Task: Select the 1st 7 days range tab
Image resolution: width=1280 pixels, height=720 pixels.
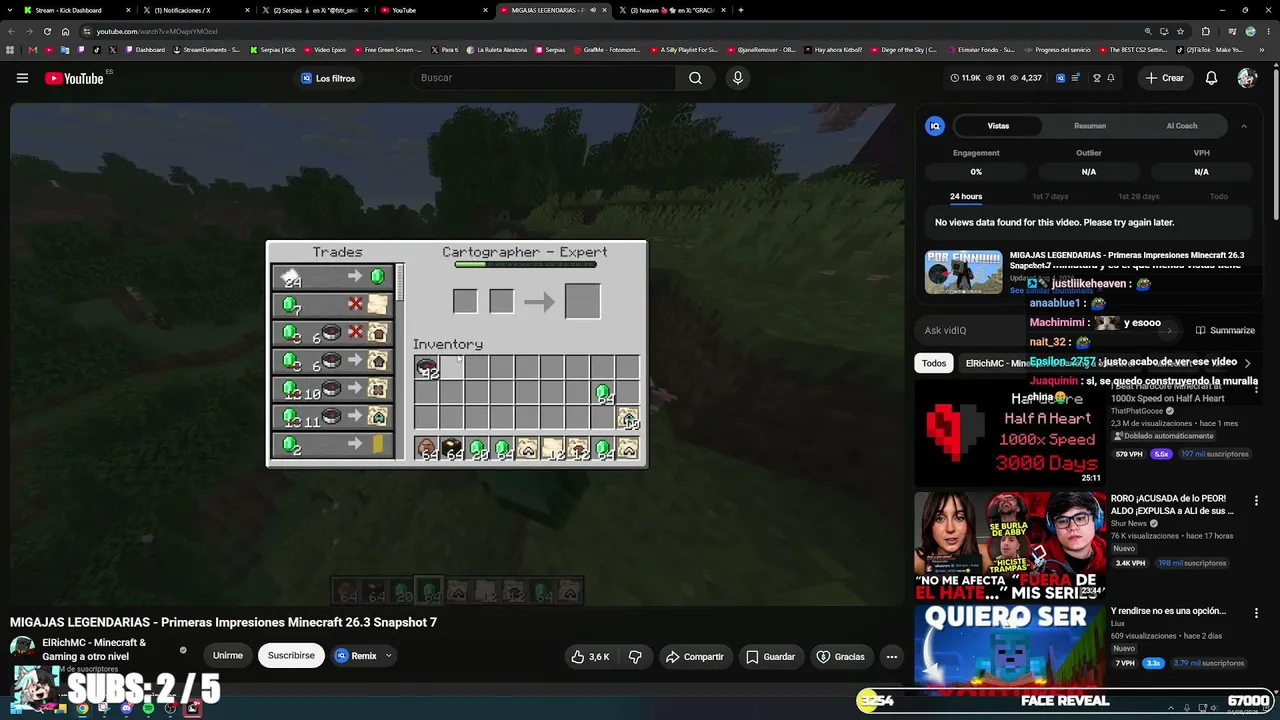Action: (x=1050, y=197)
